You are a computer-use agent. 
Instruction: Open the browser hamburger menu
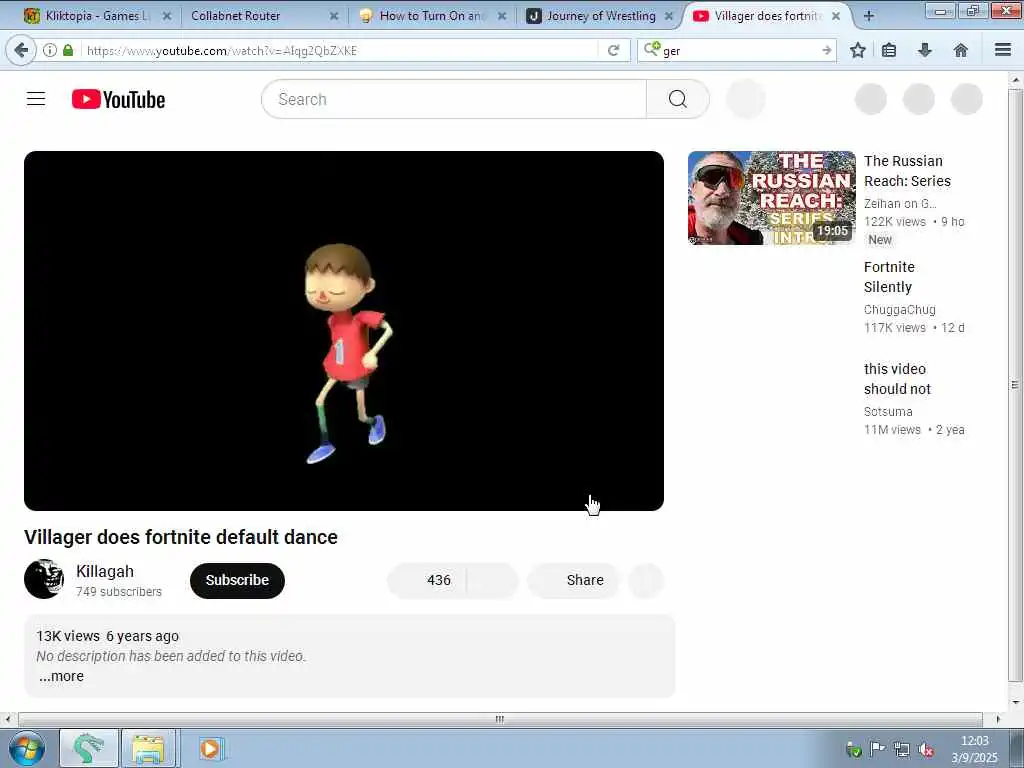coord(1003,50)
